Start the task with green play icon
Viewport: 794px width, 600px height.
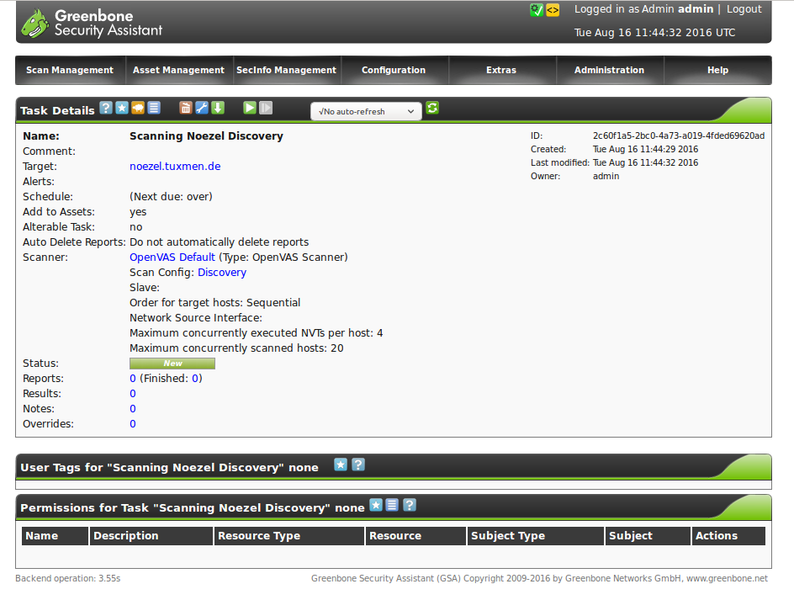pos(250,108)
